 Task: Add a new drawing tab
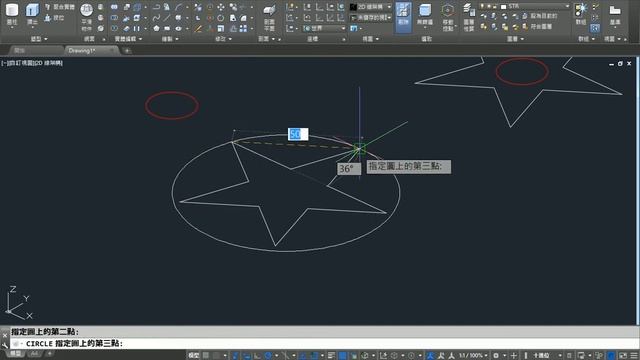click(x=127, y=51)
